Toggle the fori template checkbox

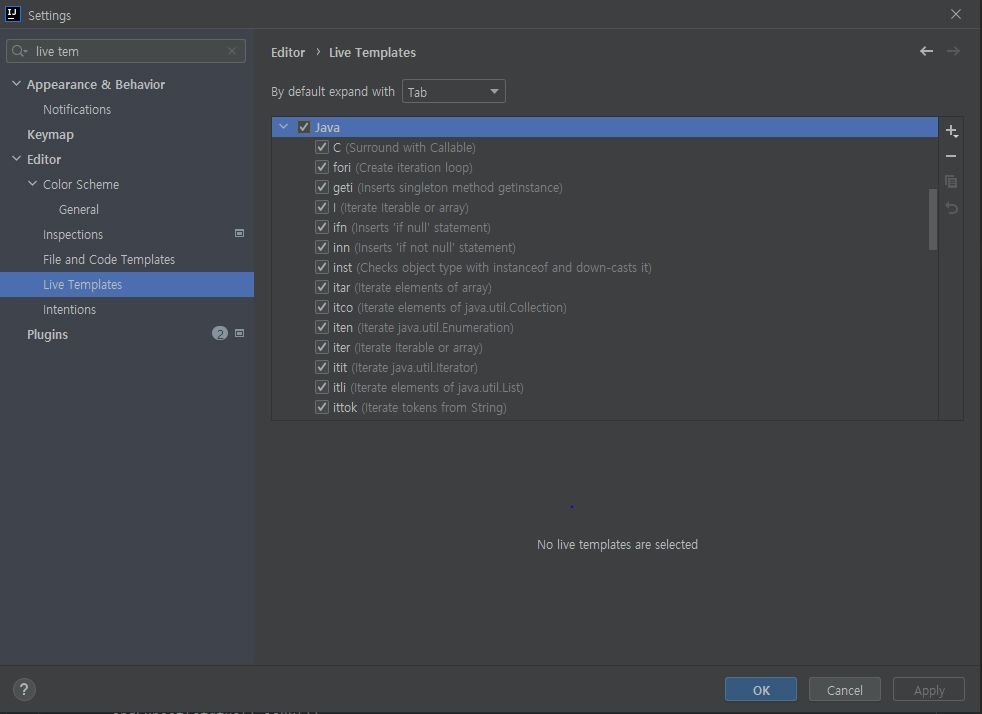point(322,167)
